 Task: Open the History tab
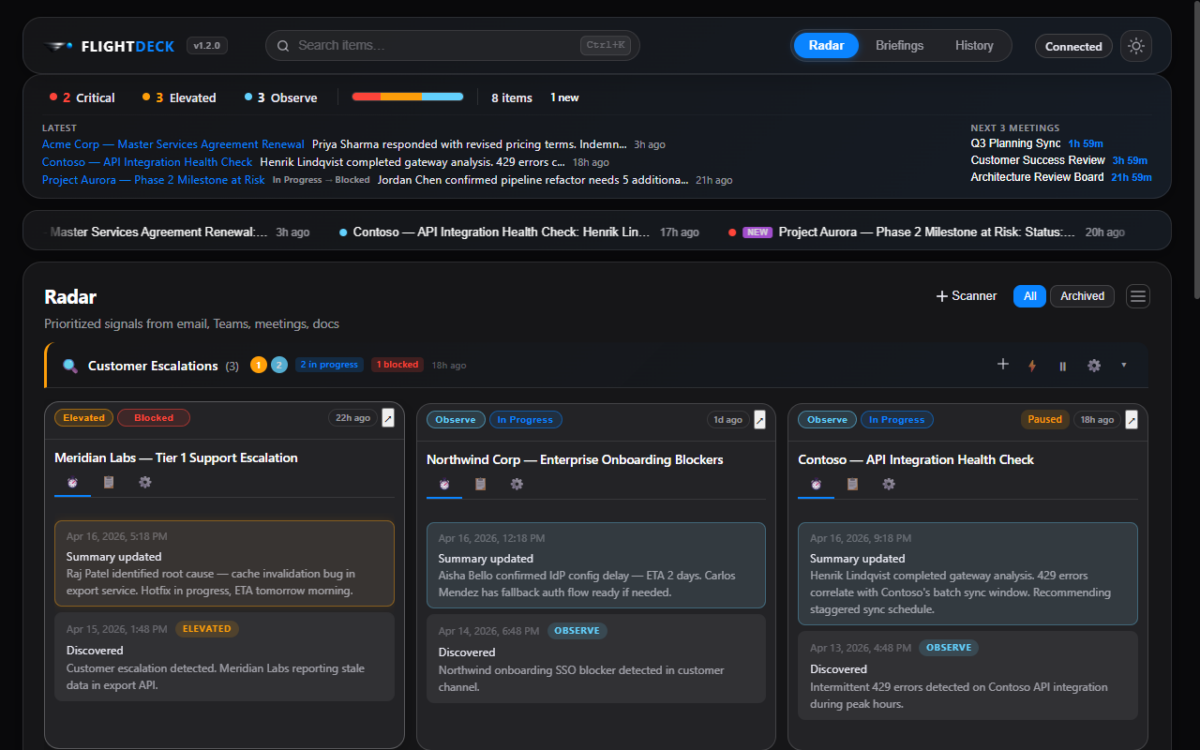tap(974, 46)
